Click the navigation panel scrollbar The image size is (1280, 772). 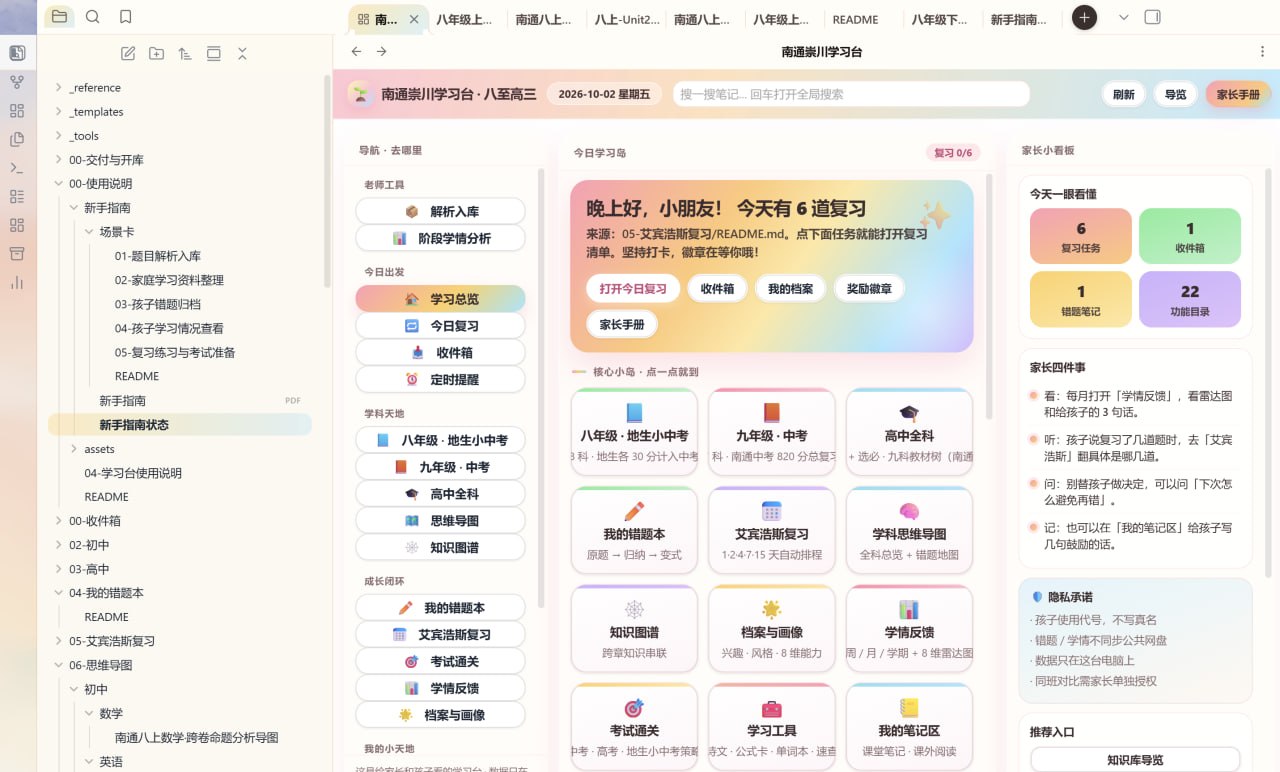tap(541, 388)
